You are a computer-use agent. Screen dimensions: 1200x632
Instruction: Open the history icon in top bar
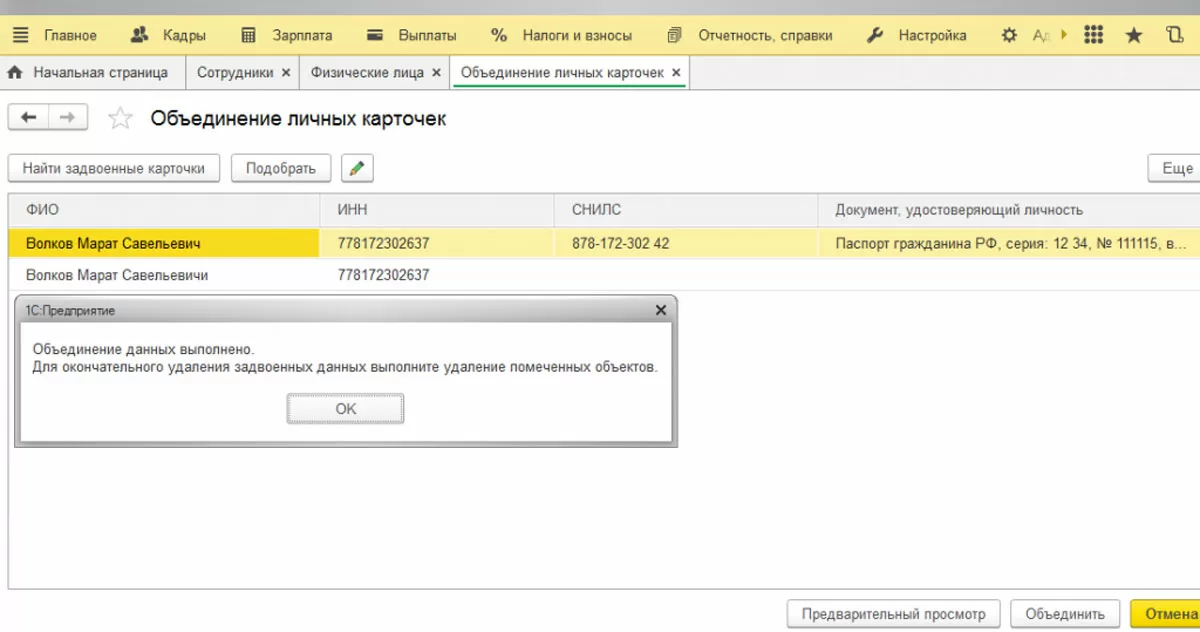[1174, 35]
